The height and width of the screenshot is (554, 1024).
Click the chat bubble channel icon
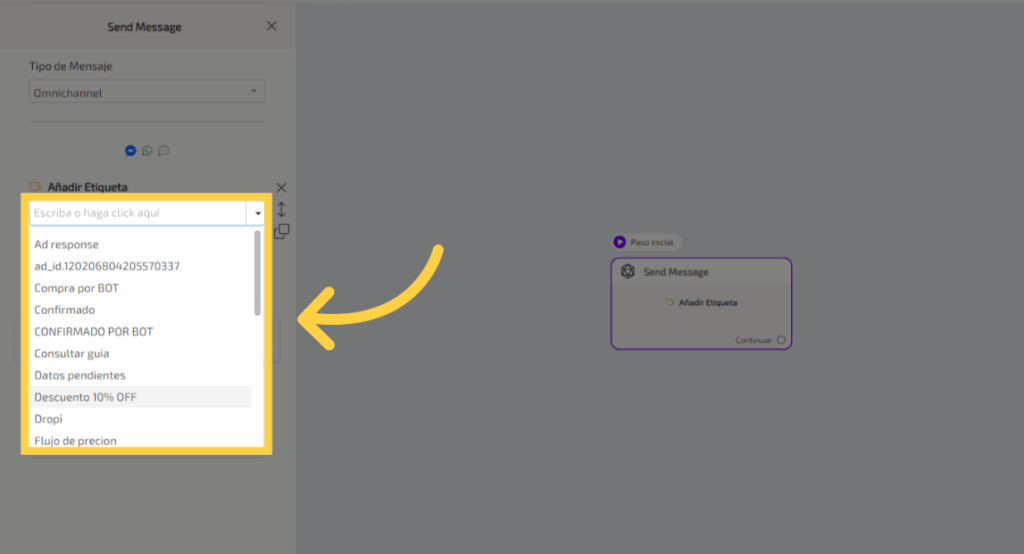coord(164,151)
